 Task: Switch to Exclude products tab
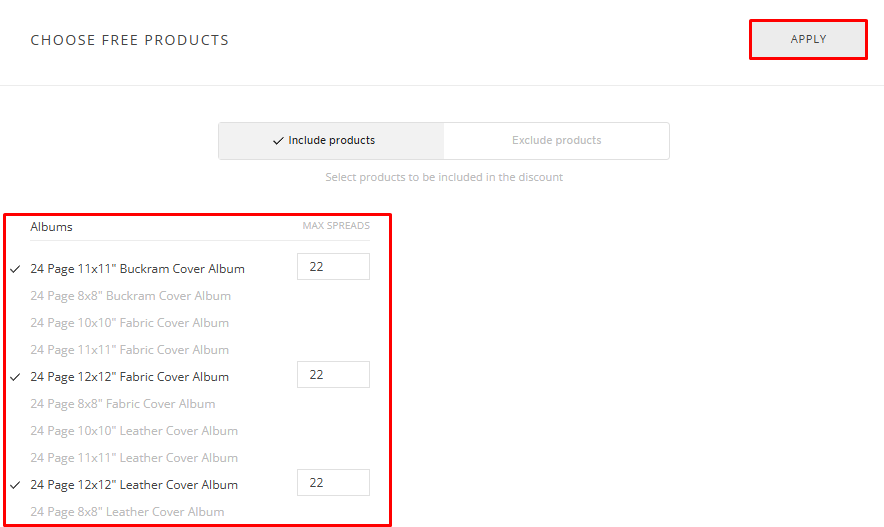(x=556, y=141)
